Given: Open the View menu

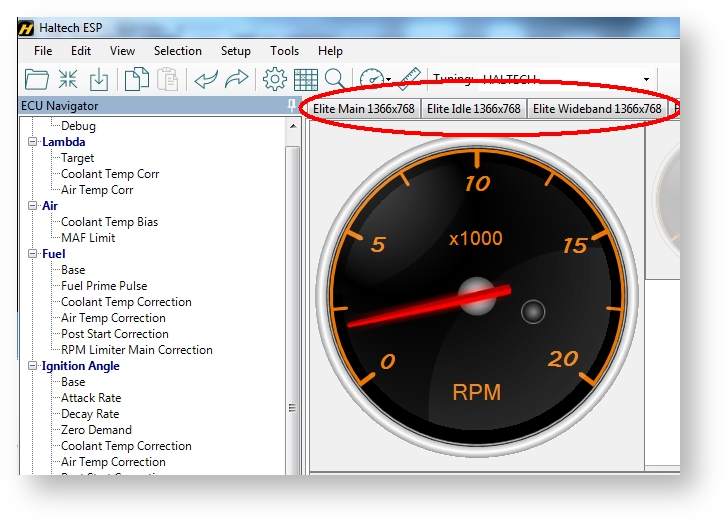Looking at the screenshot, I should point(122,51).
